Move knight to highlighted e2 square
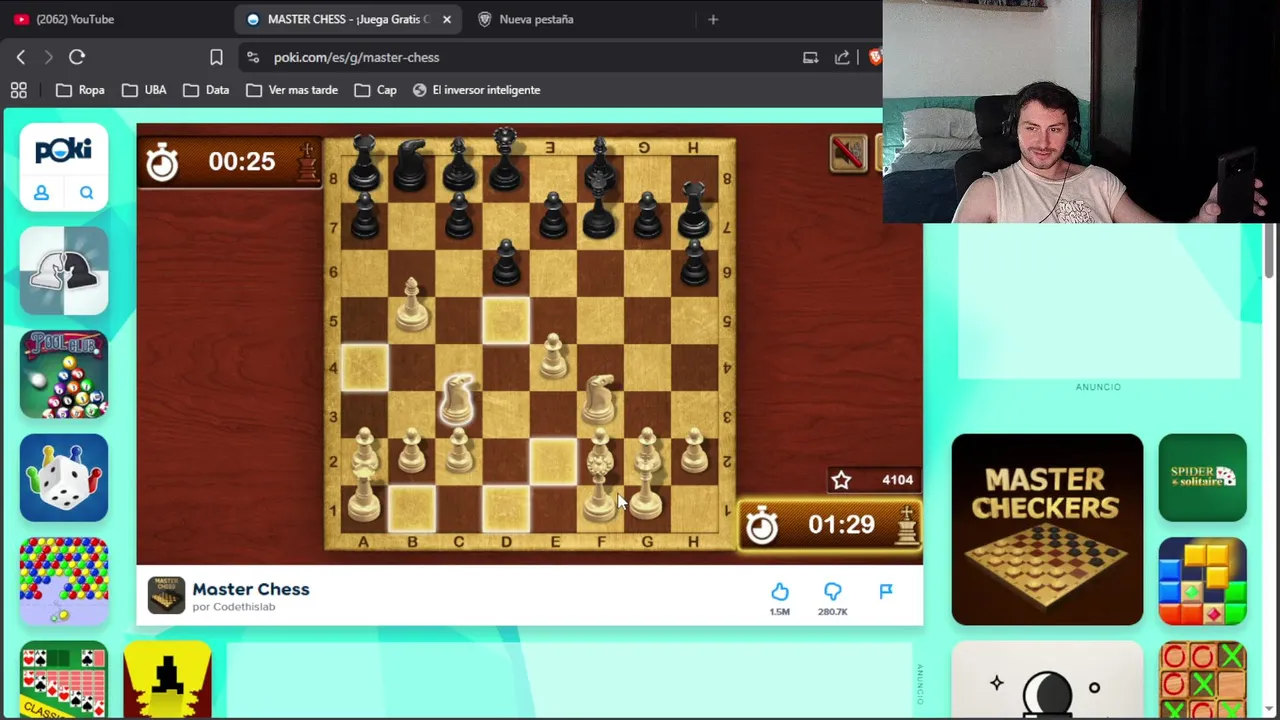Viewport: 1280px width, 720px height. [553, 461]
